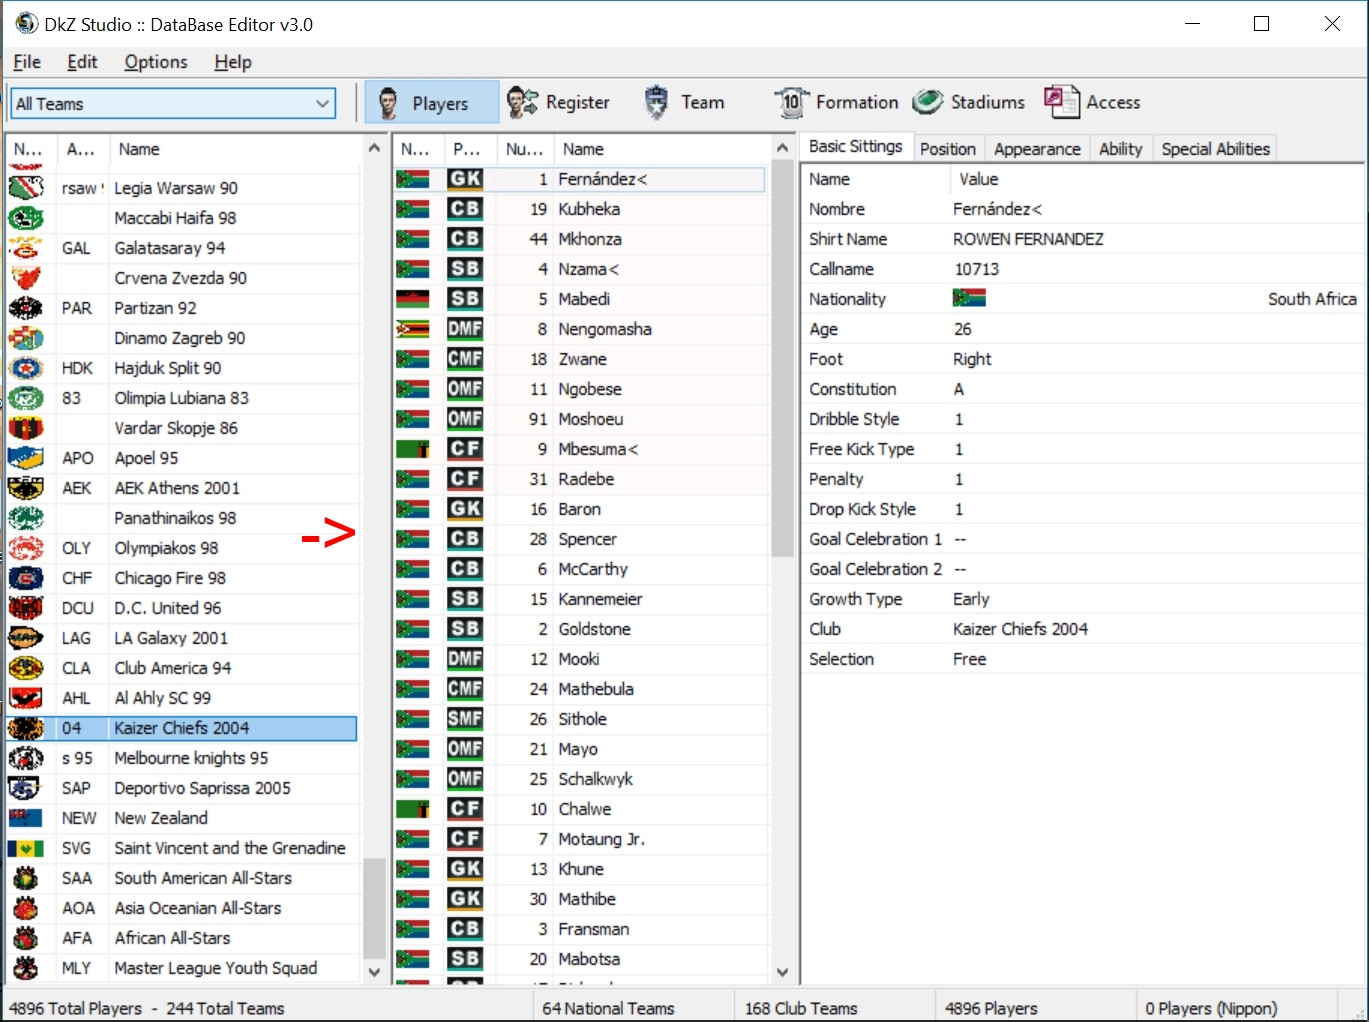This screenshot has height=1022, width=1369.
Task: Expand the All Teams dropdown
Action: tap(322, 104)
